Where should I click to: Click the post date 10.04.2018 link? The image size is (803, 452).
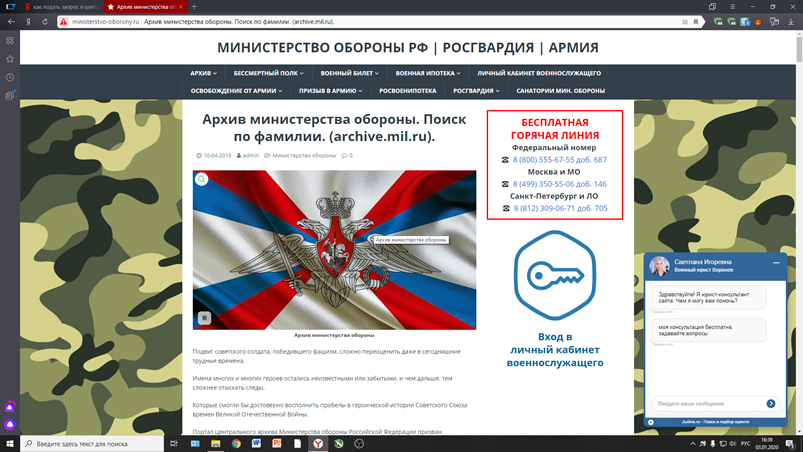(x=217, y=156)
